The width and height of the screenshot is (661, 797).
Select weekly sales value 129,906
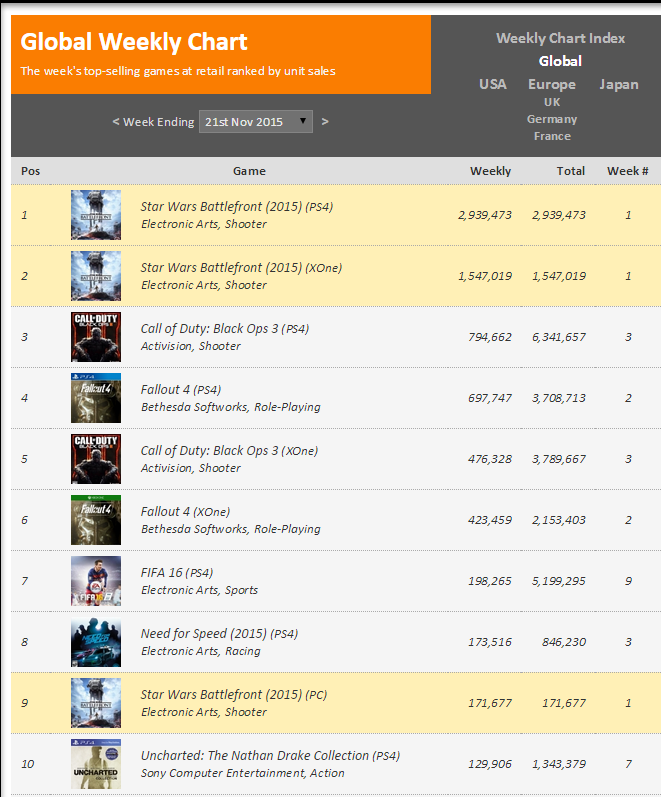pyautogui.click(x=490, y=764)
